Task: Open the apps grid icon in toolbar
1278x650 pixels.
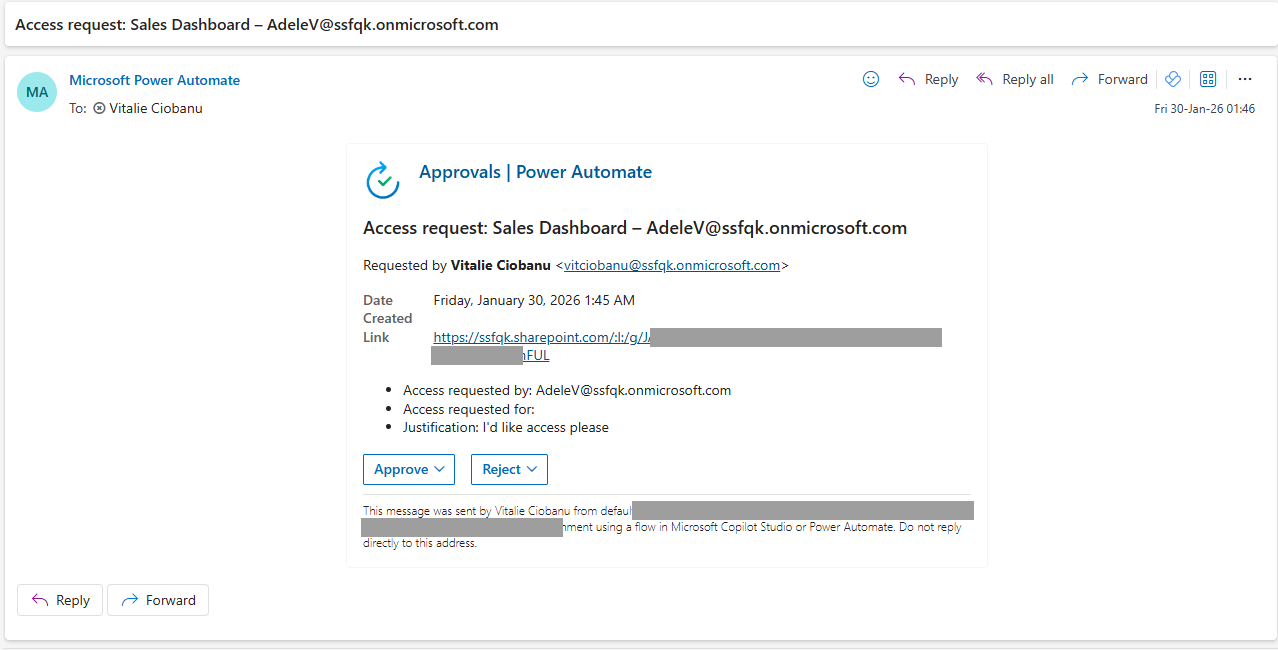Action: [x=1208, y=79]
